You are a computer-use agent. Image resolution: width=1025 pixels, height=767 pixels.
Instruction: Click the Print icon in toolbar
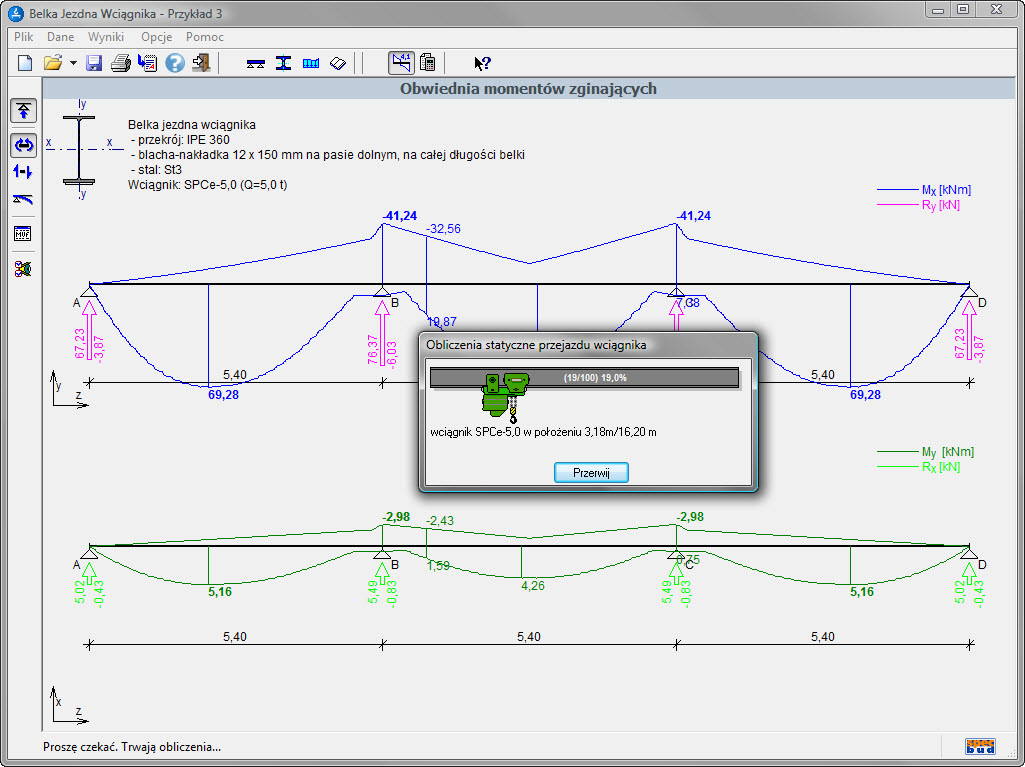pos(121,63)
